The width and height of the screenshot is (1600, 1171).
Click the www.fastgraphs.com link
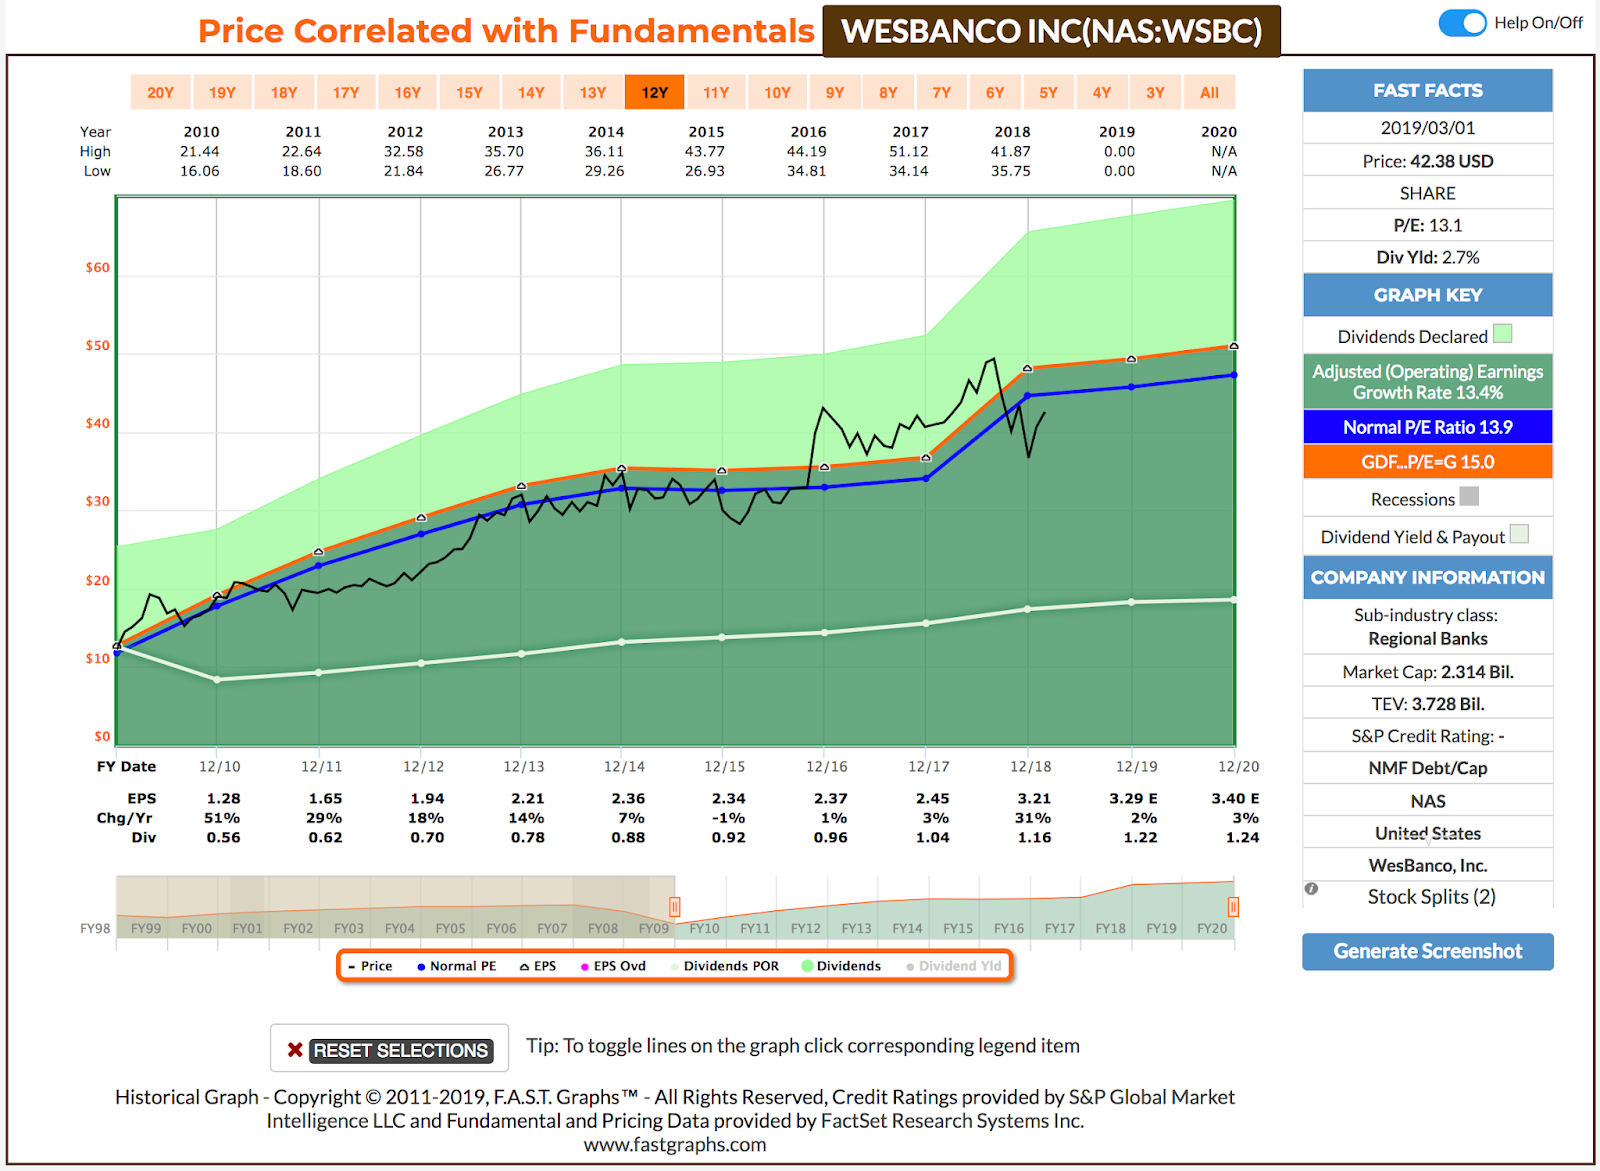pyautogui.click(x=675, y=1145)
